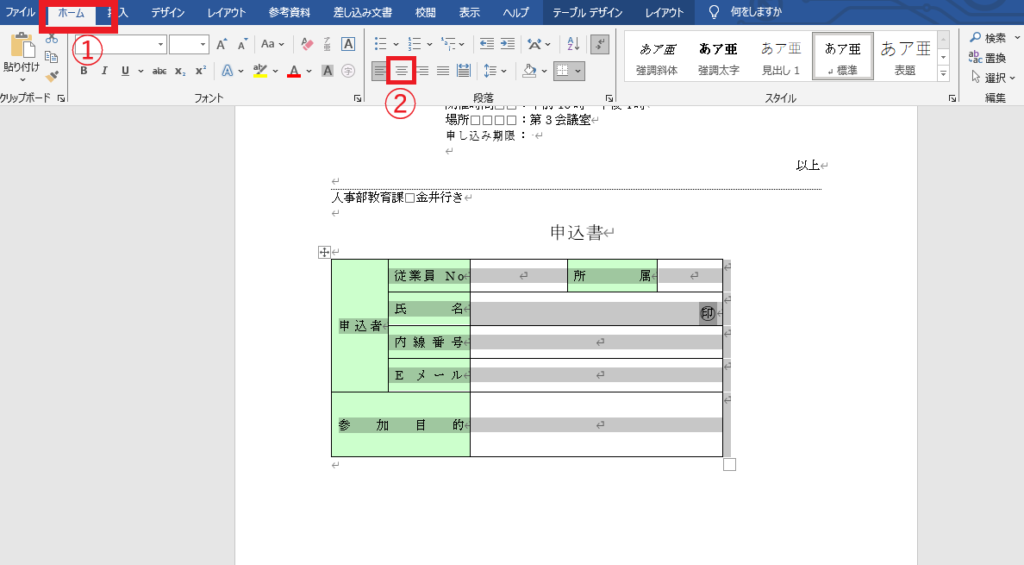
Task: Open the Select (選択) dropdown
Action: coord(994,78)
